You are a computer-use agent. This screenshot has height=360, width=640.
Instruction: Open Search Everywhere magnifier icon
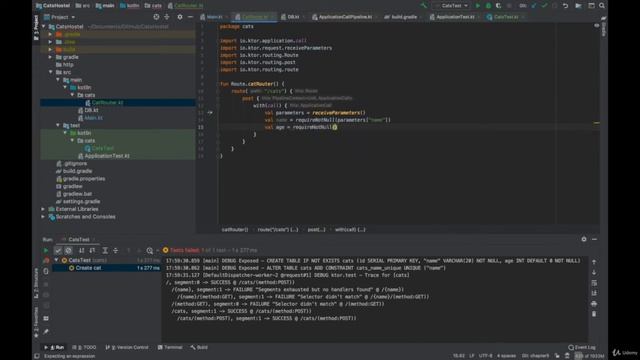coord(602,6)
